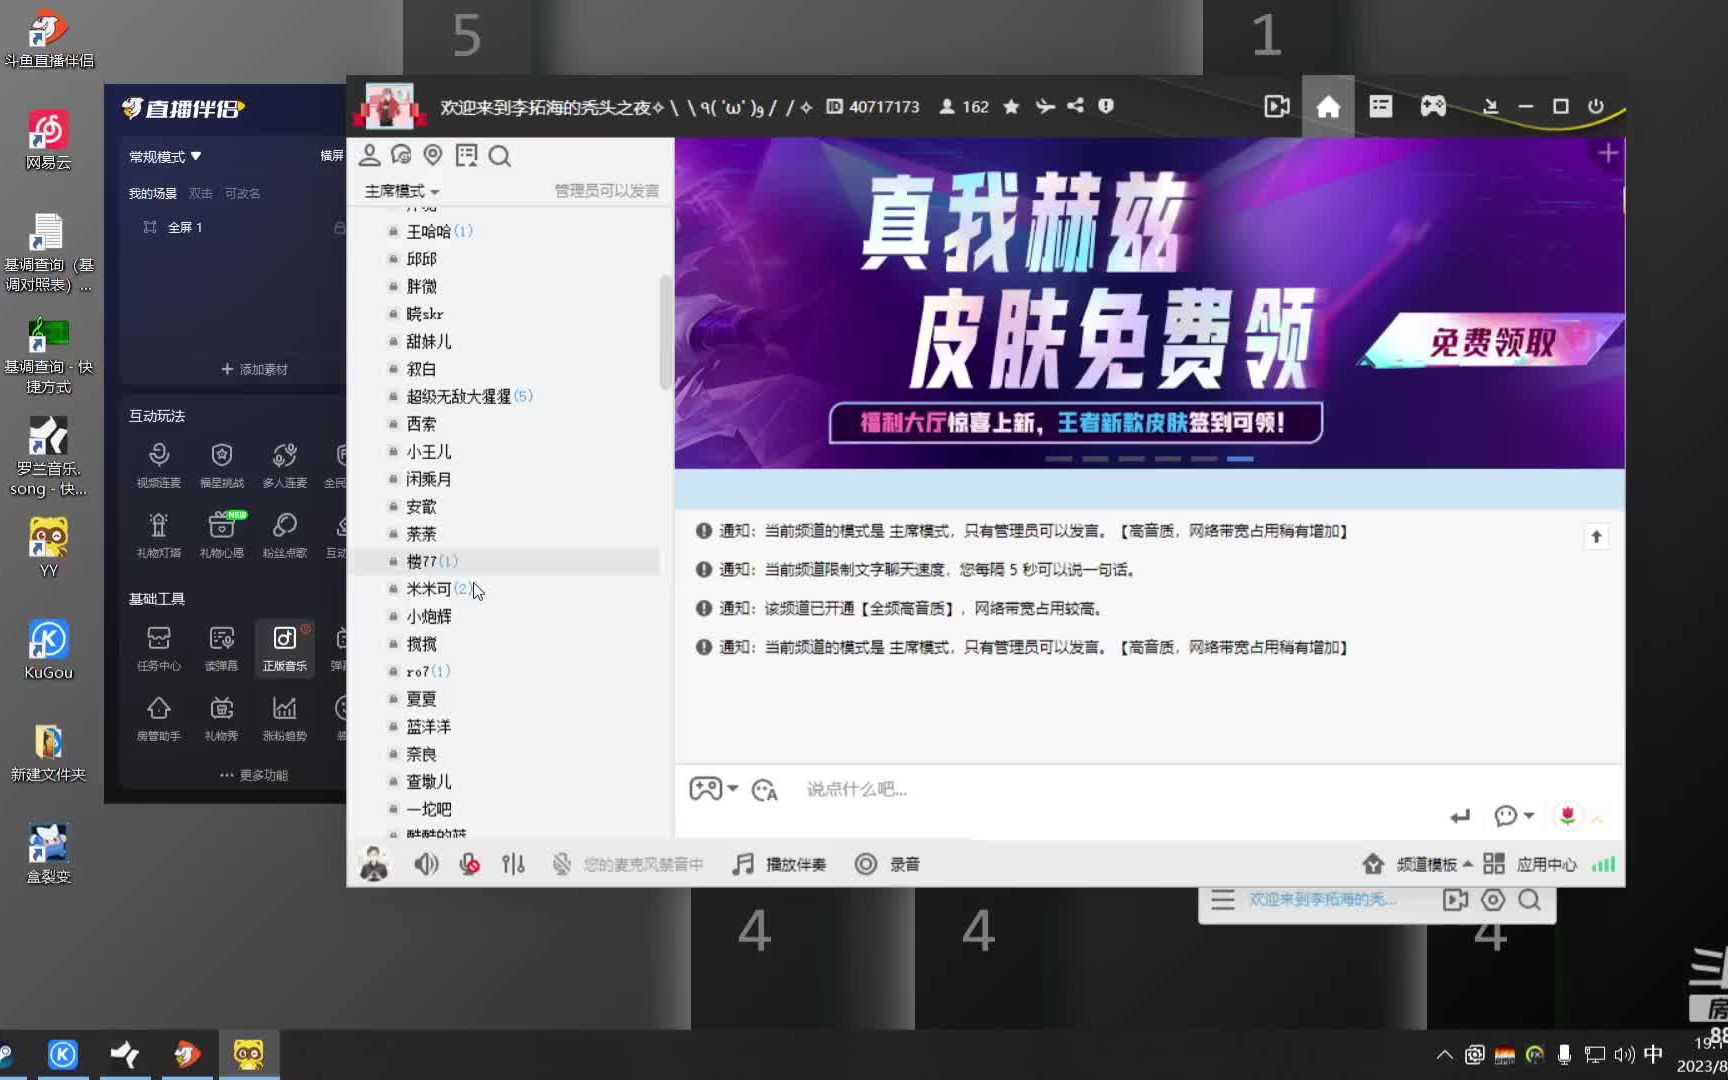The width and height of the screenshot is (1728, 1080).
Task: Open the game icon dropdown in chat input
Action: [714, 789]
